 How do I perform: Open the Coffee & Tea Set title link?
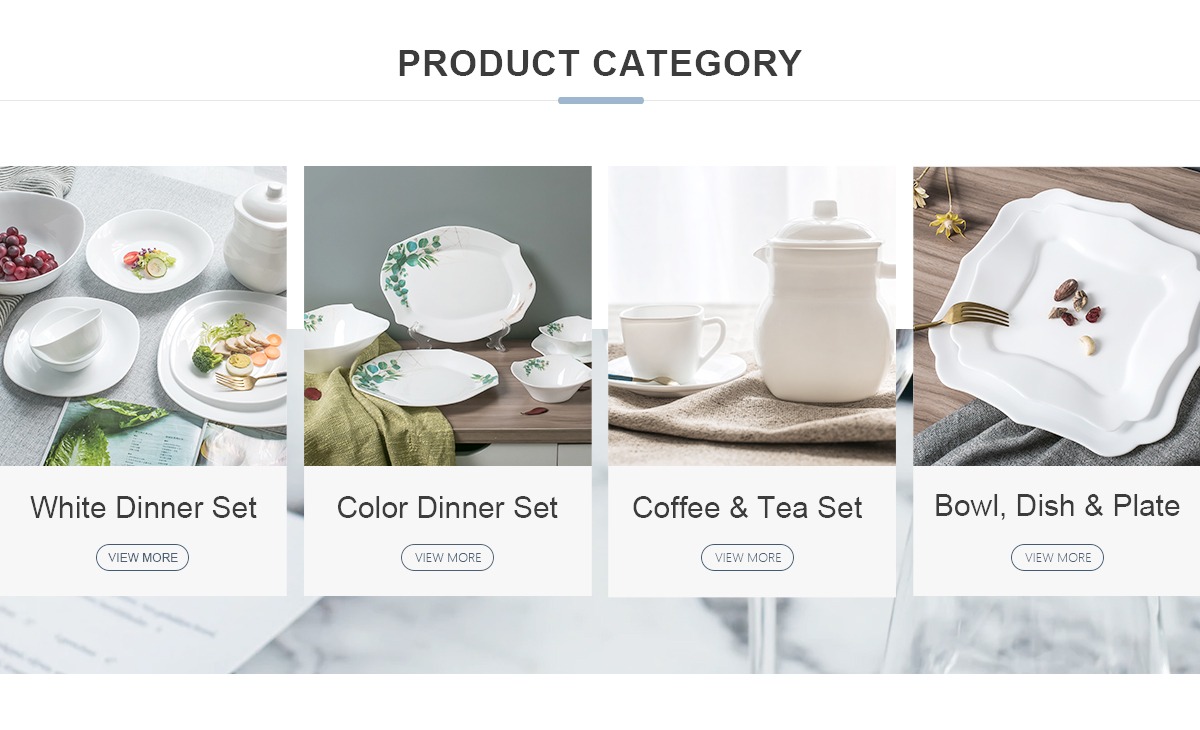(x=747, y=507)
